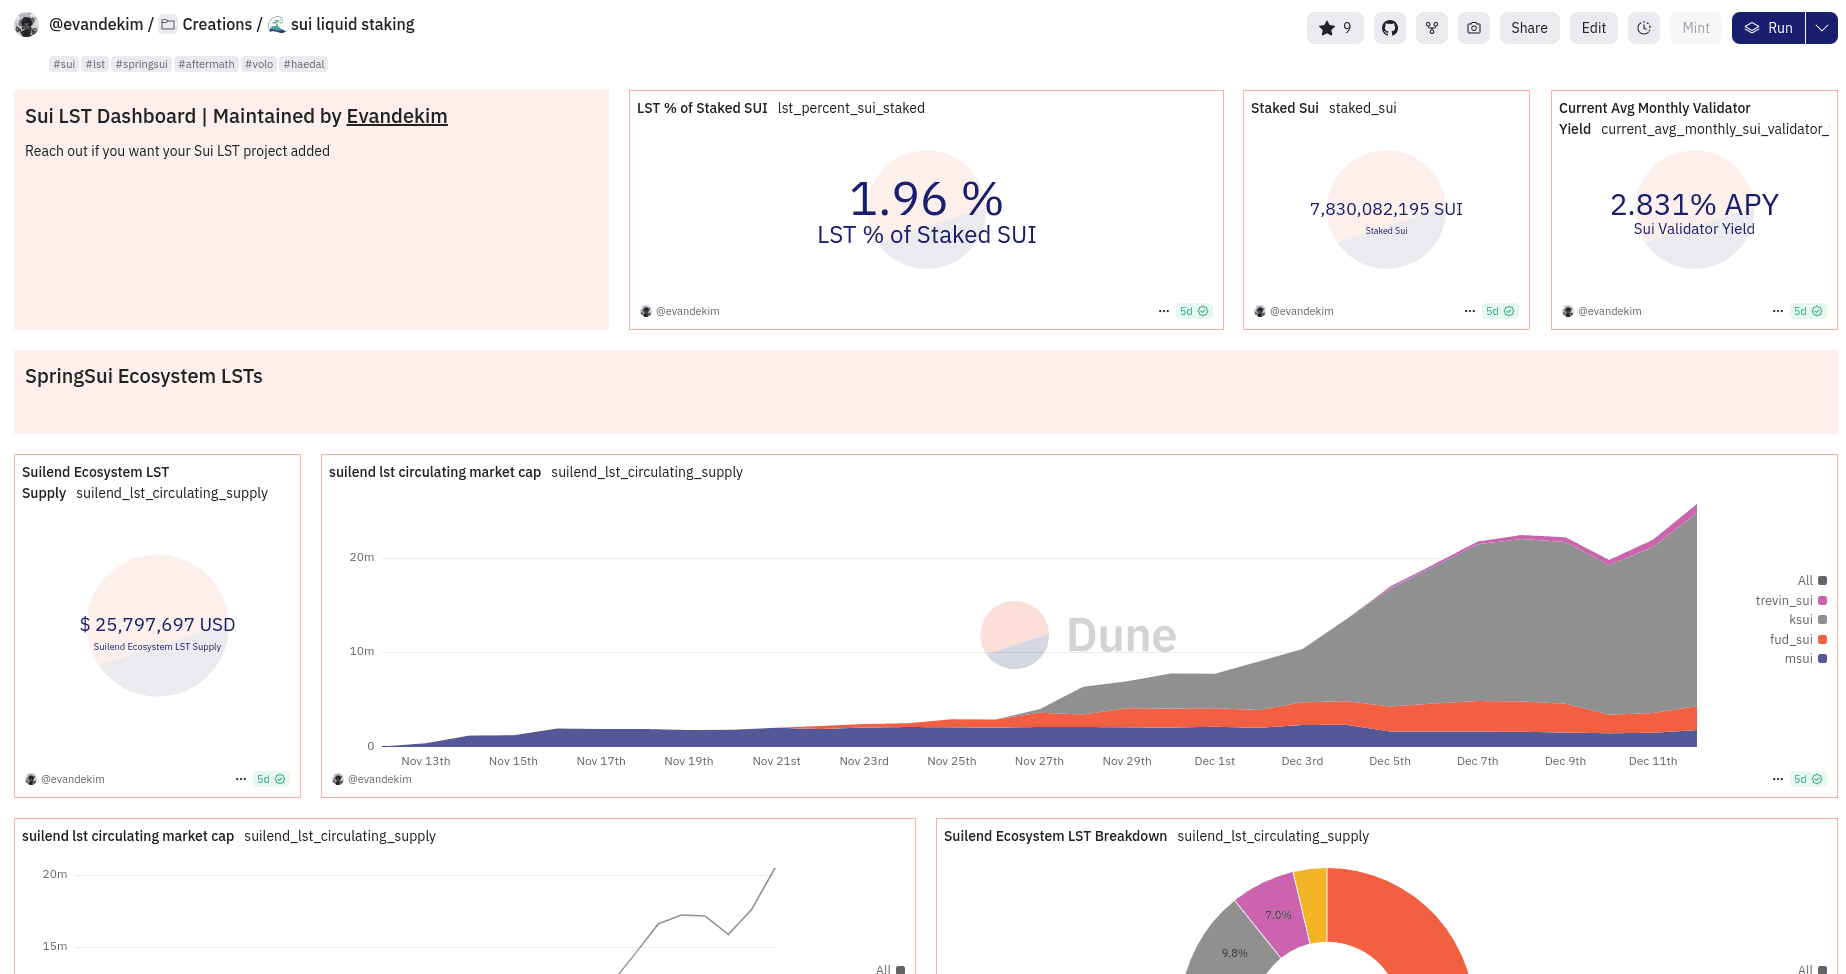Open @evandekim author on Suilend LST Supply card
The width and height of the screenshot is (1846, 974).
point(73,779)
